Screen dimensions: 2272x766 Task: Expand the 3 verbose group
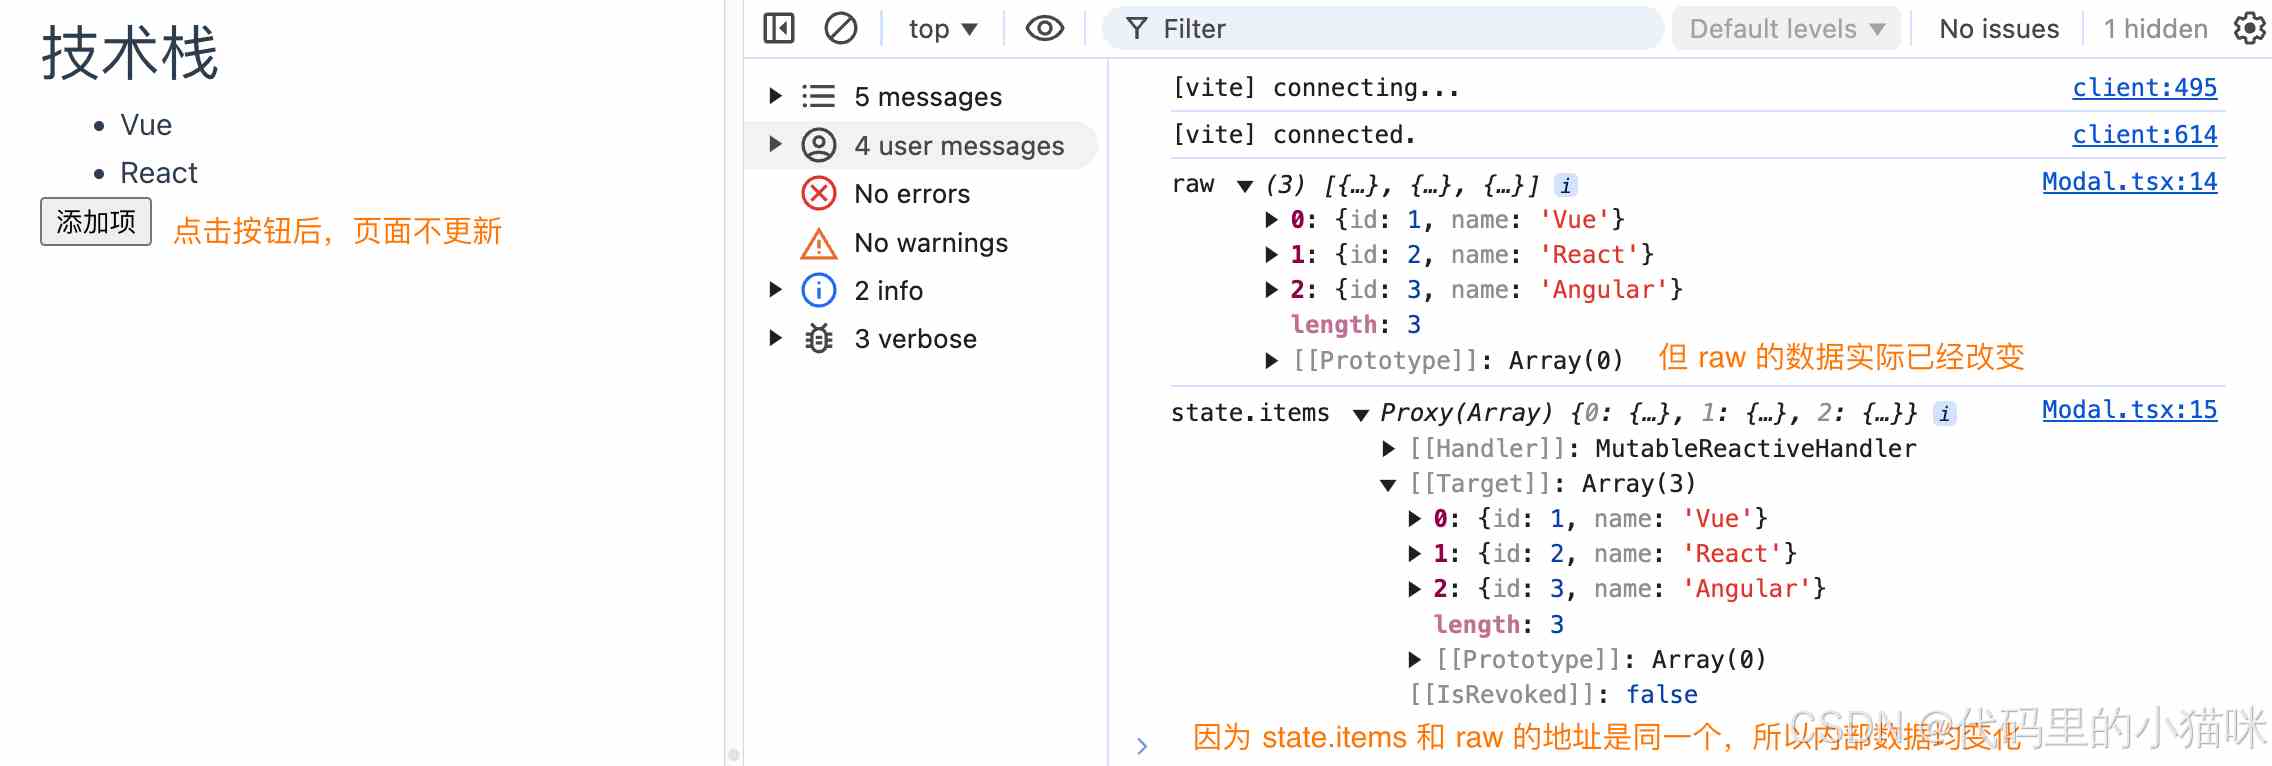click(775, 338)
